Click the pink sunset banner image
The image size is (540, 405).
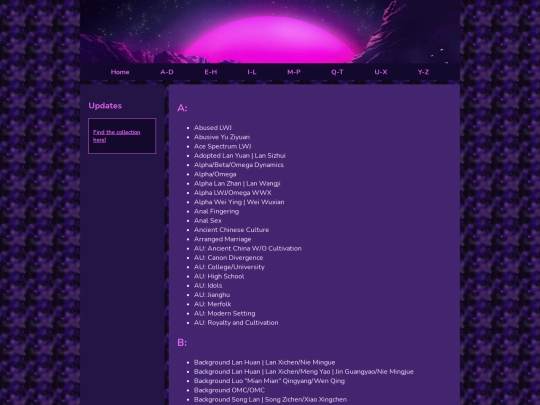click(x=270, y=32)
